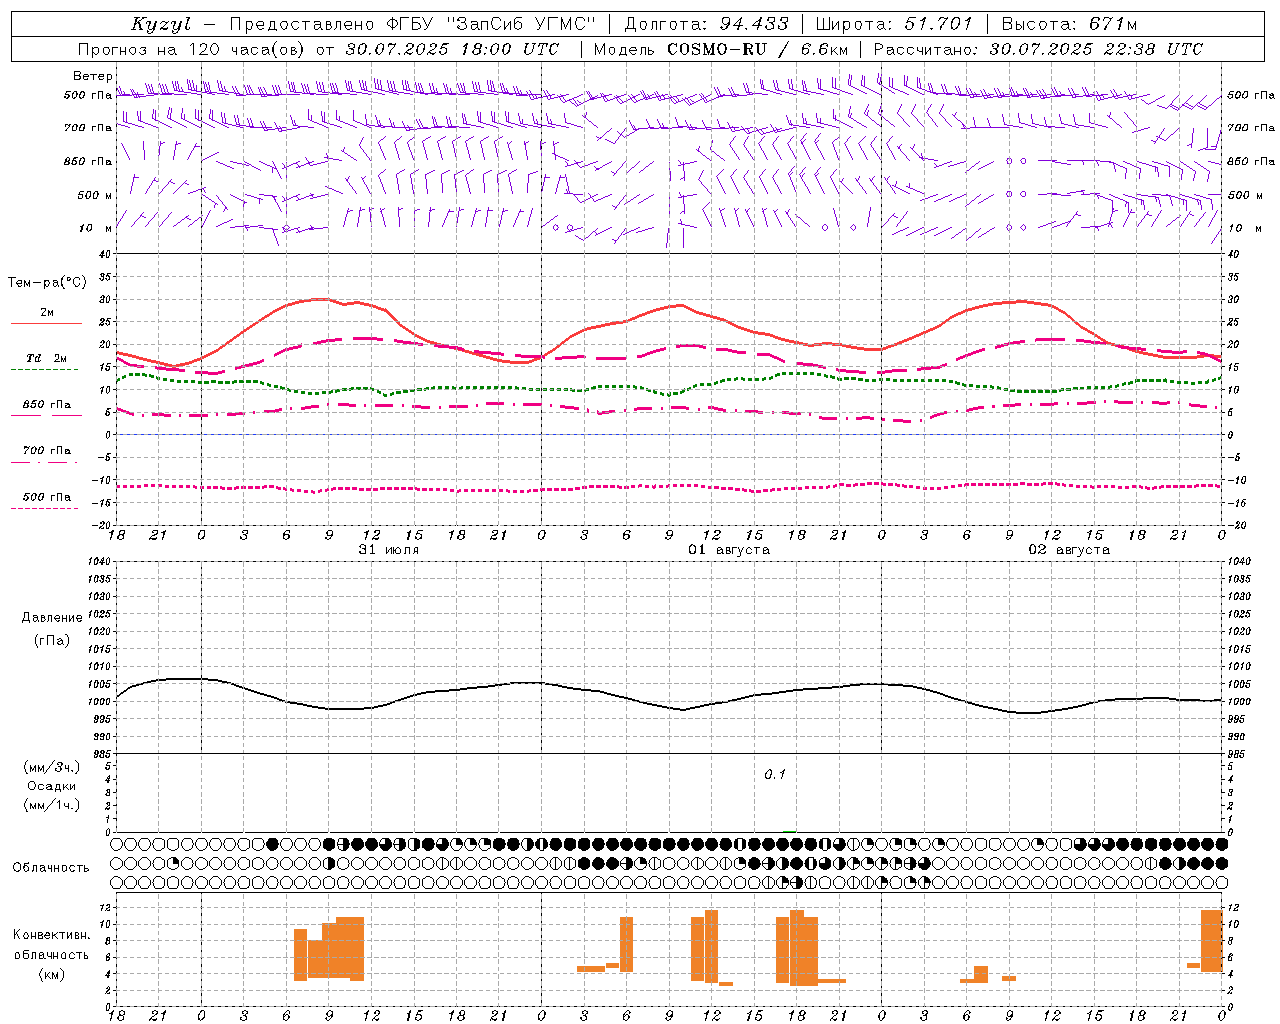The image size is (1280, 1024).
Task: Select the "Прогноз на 120 часа(ов)" forecast start text
Action: (193, 49)
